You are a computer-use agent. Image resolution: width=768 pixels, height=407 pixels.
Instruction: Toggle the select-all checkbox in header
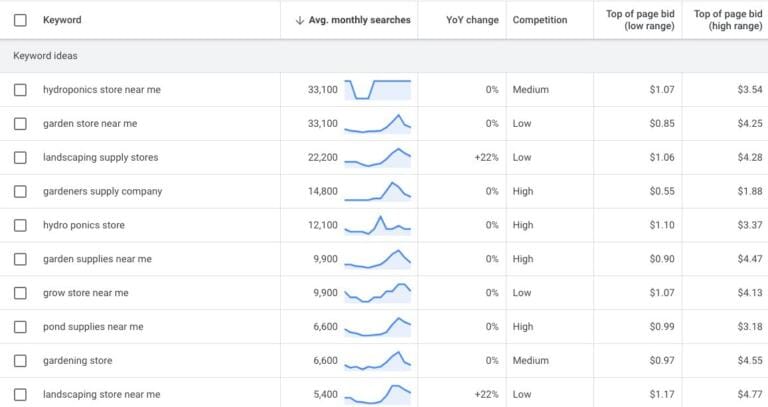click(20, 20)
